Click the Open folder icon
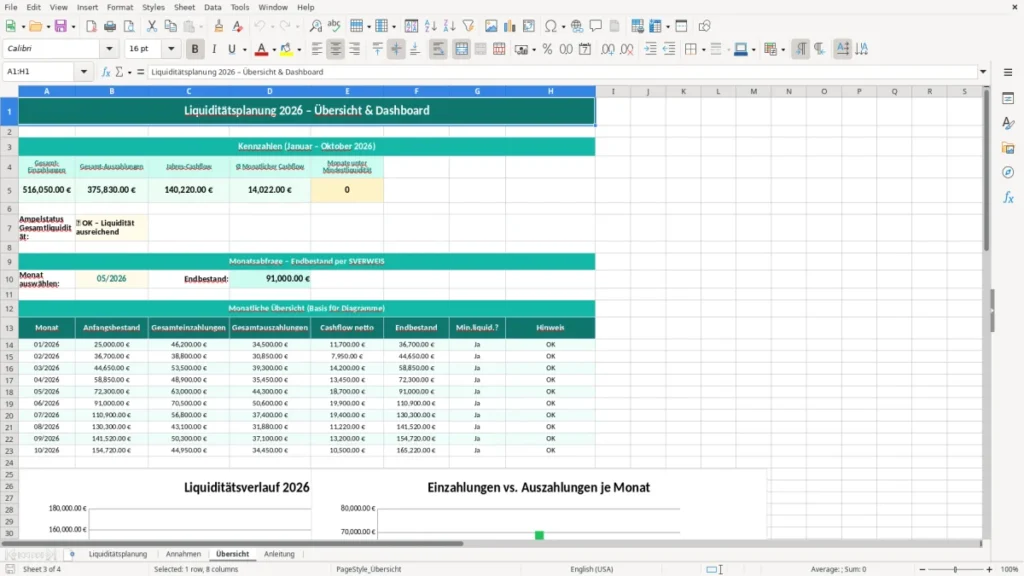1024x576 pixels. point(35,26)
